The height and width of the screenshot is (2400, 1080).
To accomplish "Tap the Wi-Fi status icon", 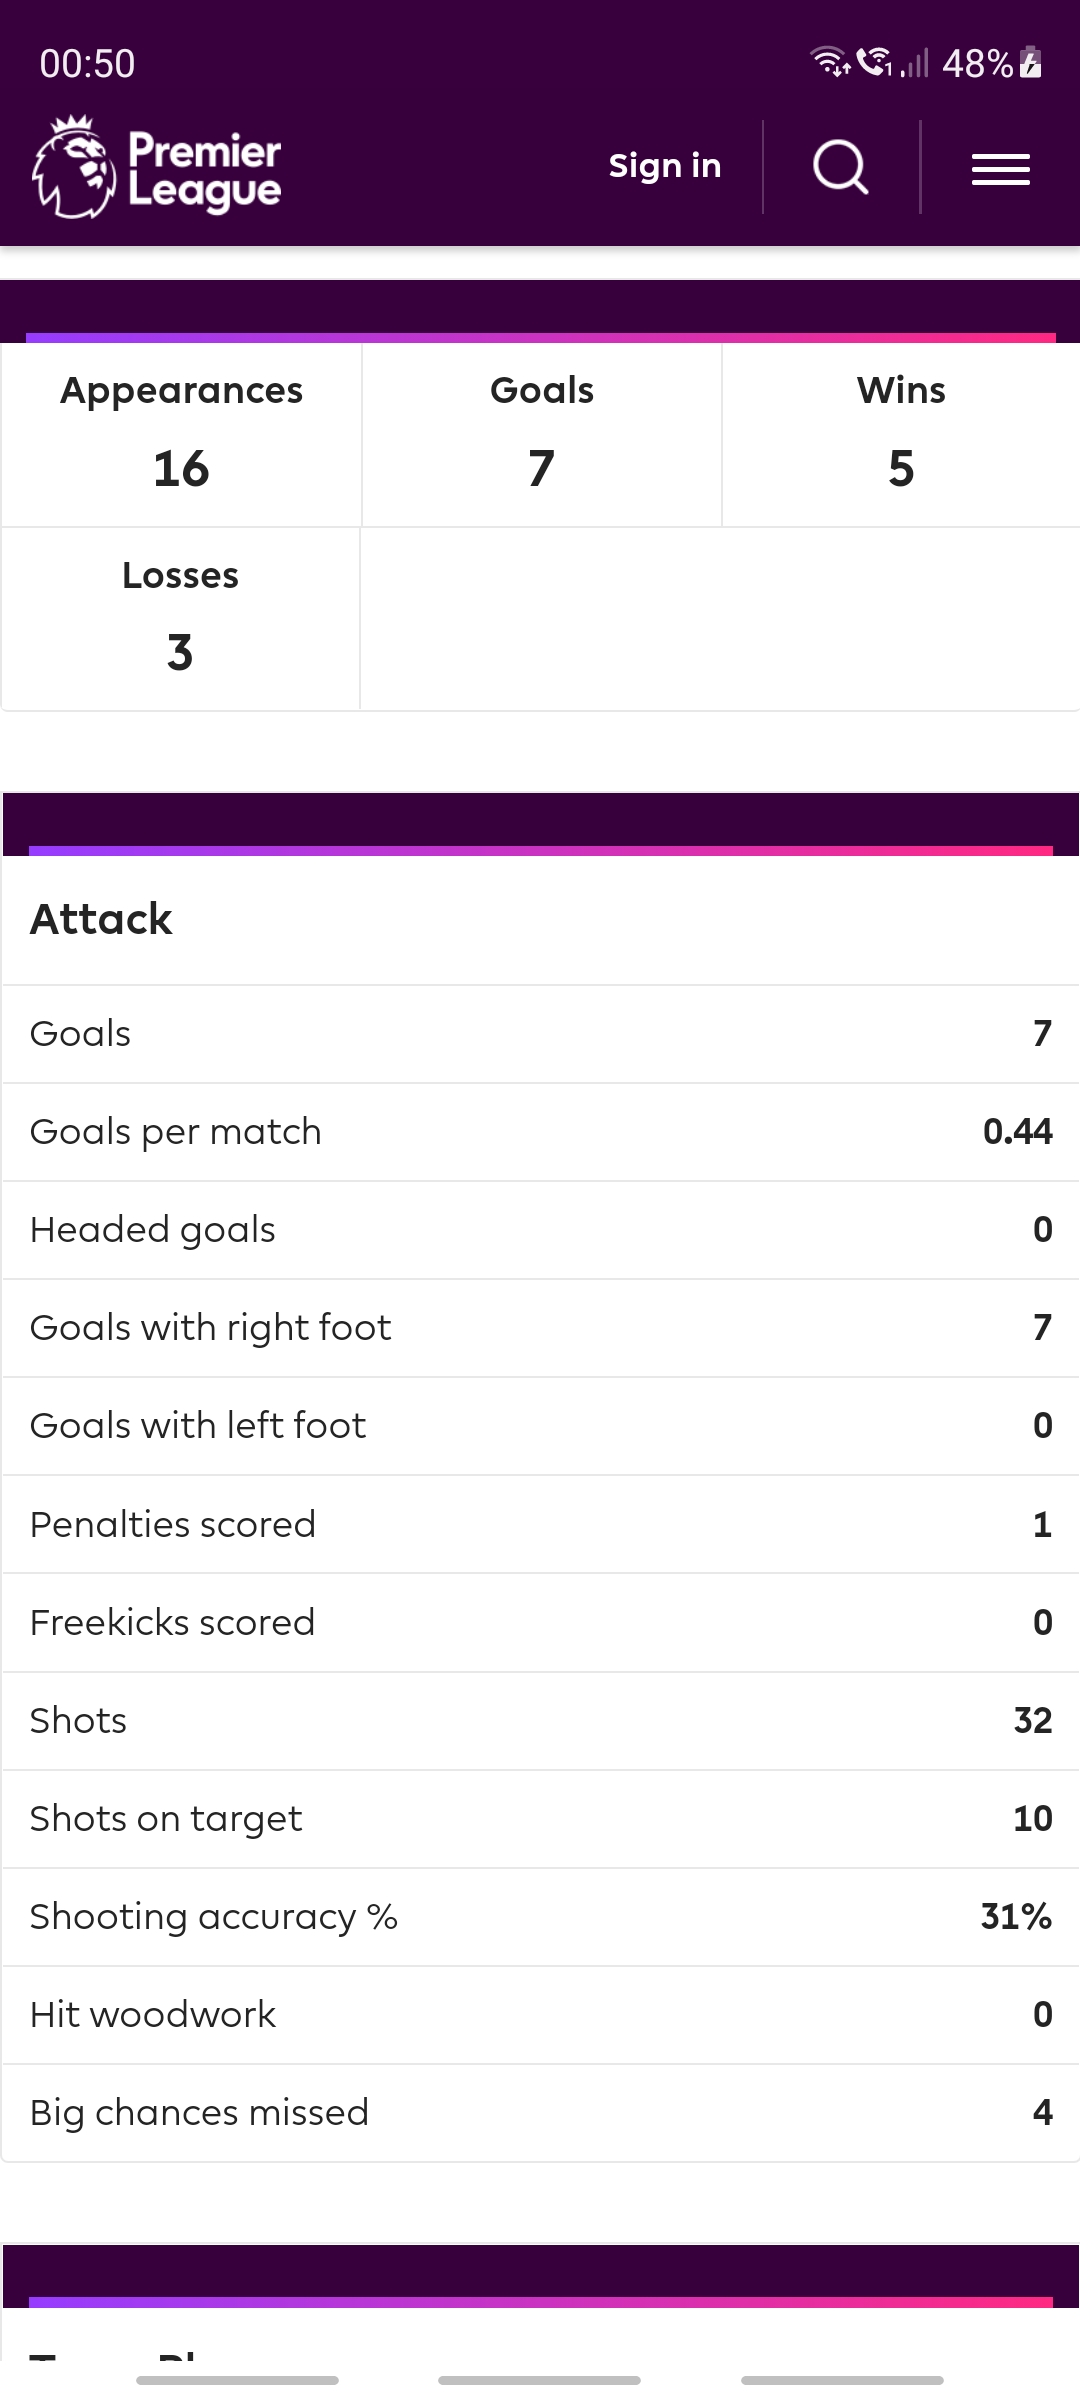I will coord(830,63).
